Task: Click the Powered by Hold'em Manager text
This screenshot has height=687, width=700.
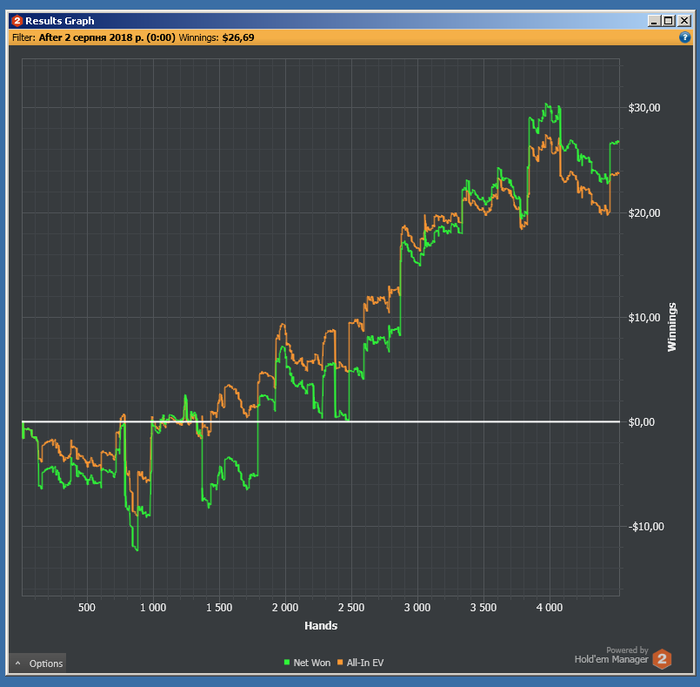Action: click(611, 655)
